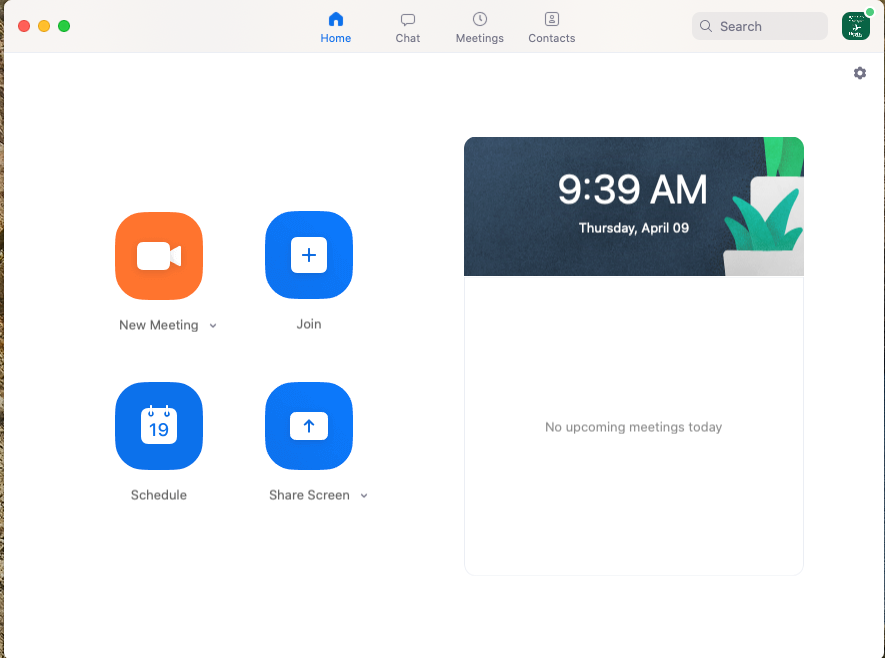This screenshot has width=885, height=658.
Task: Start a New Meeting with the orange camera icon
Action: click(159, 256)
